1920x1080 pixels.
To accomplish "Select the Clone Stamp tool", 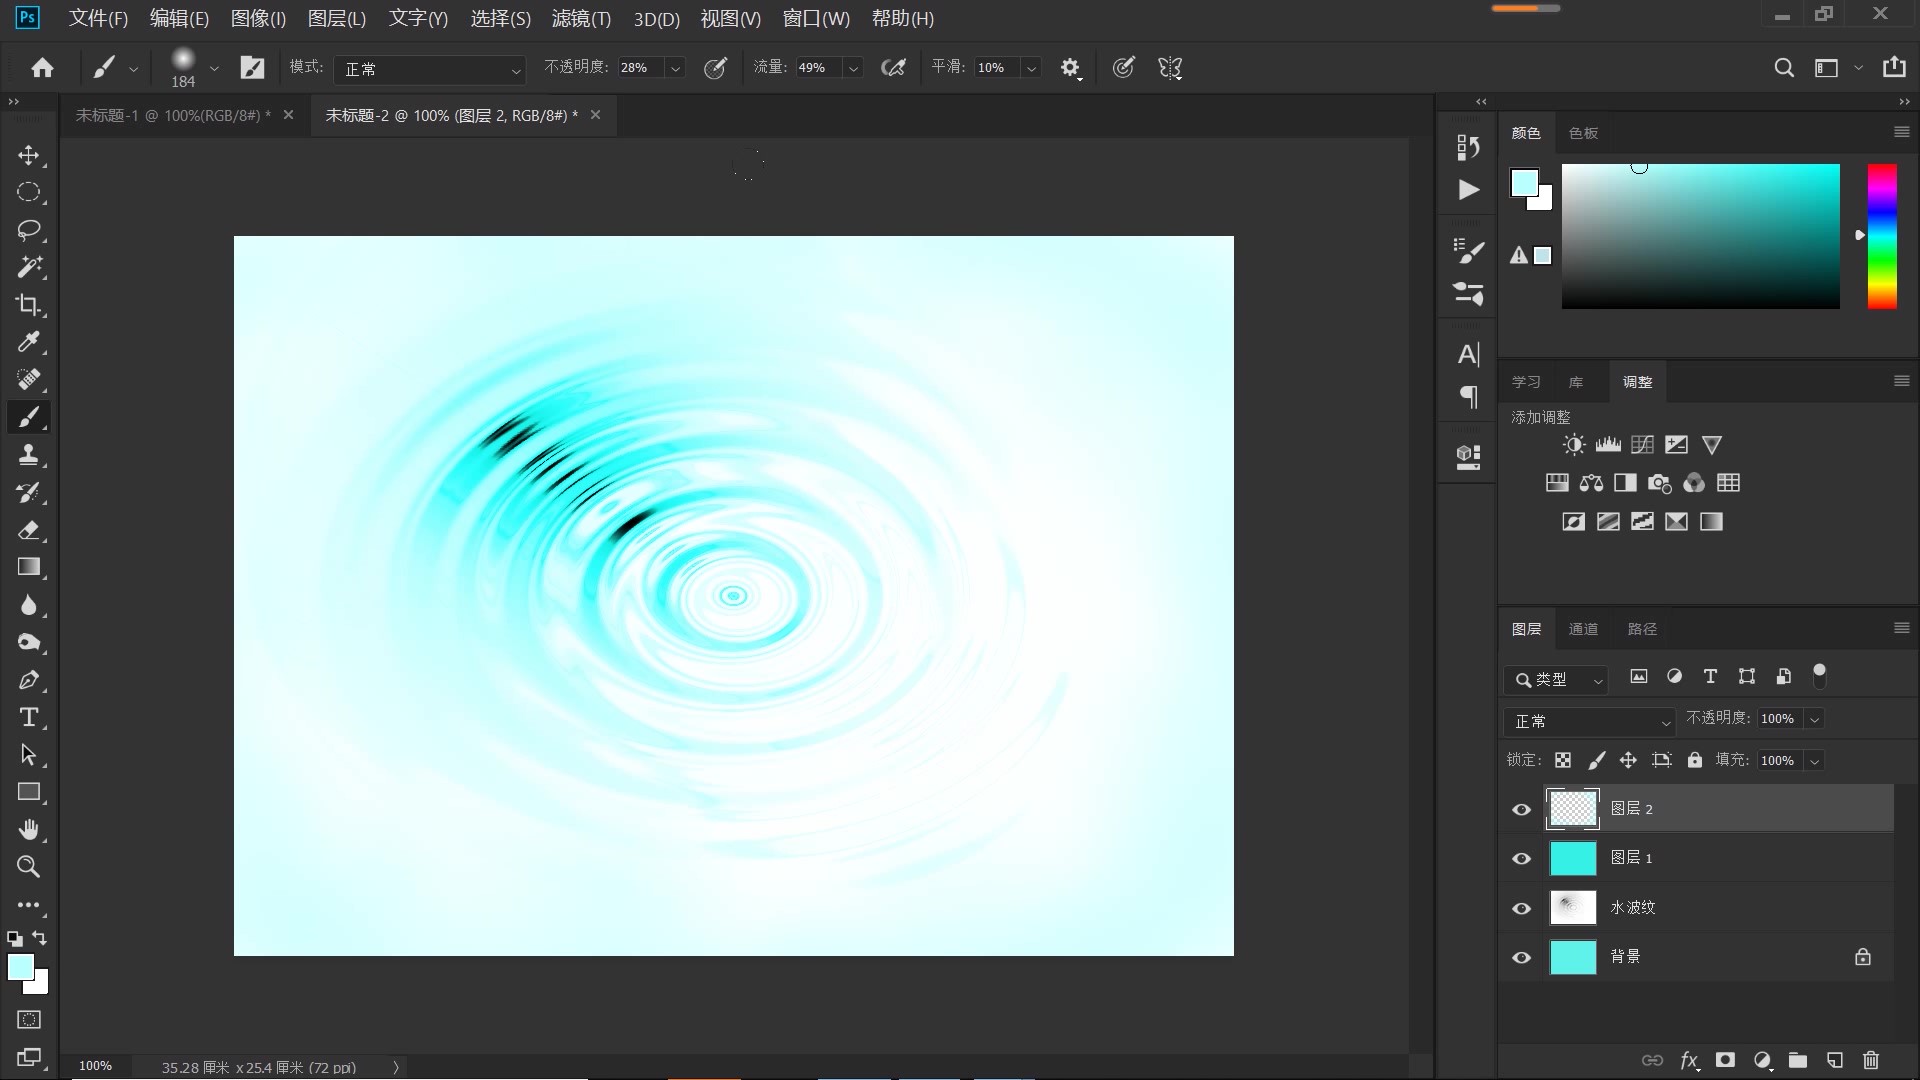I will [28, 455].
